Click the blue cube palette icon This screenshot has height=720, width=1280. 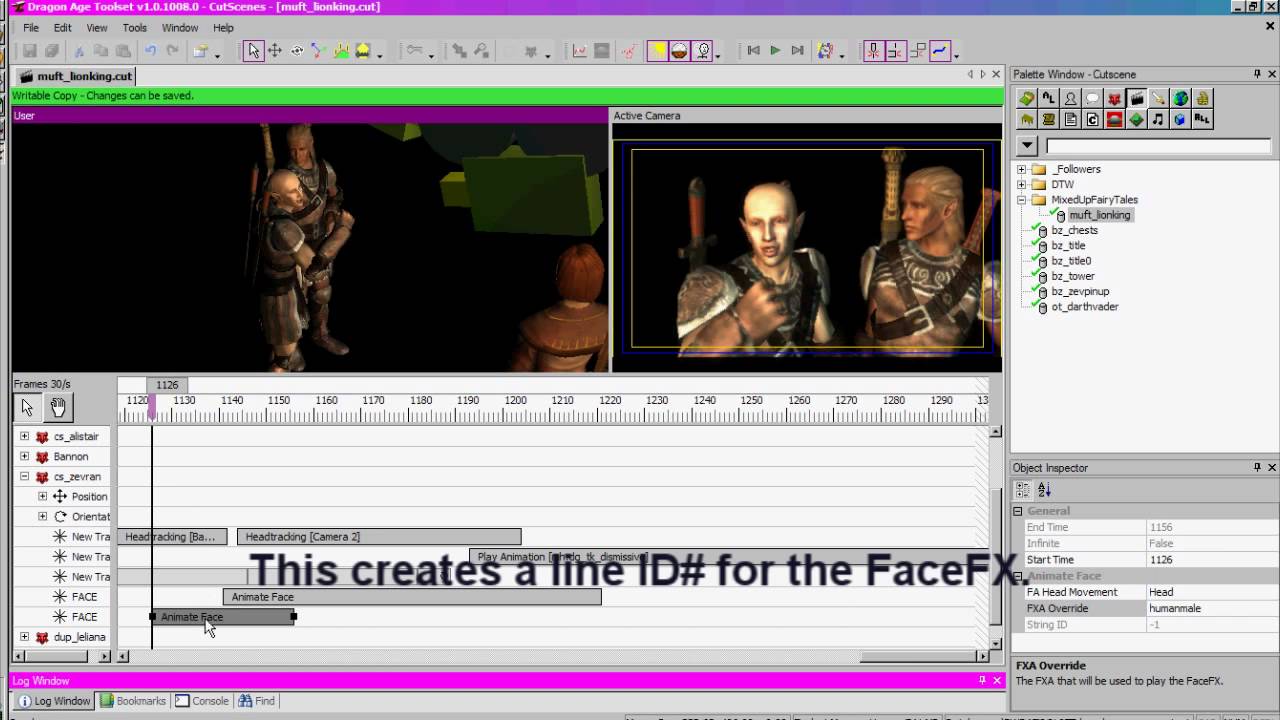tap(1180, 119)
